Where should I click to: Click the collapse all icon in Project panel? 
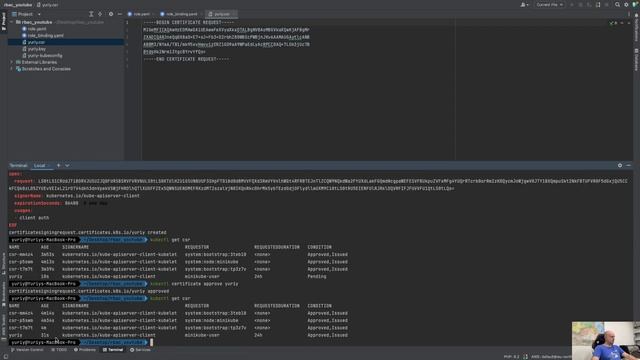(91, 14)
